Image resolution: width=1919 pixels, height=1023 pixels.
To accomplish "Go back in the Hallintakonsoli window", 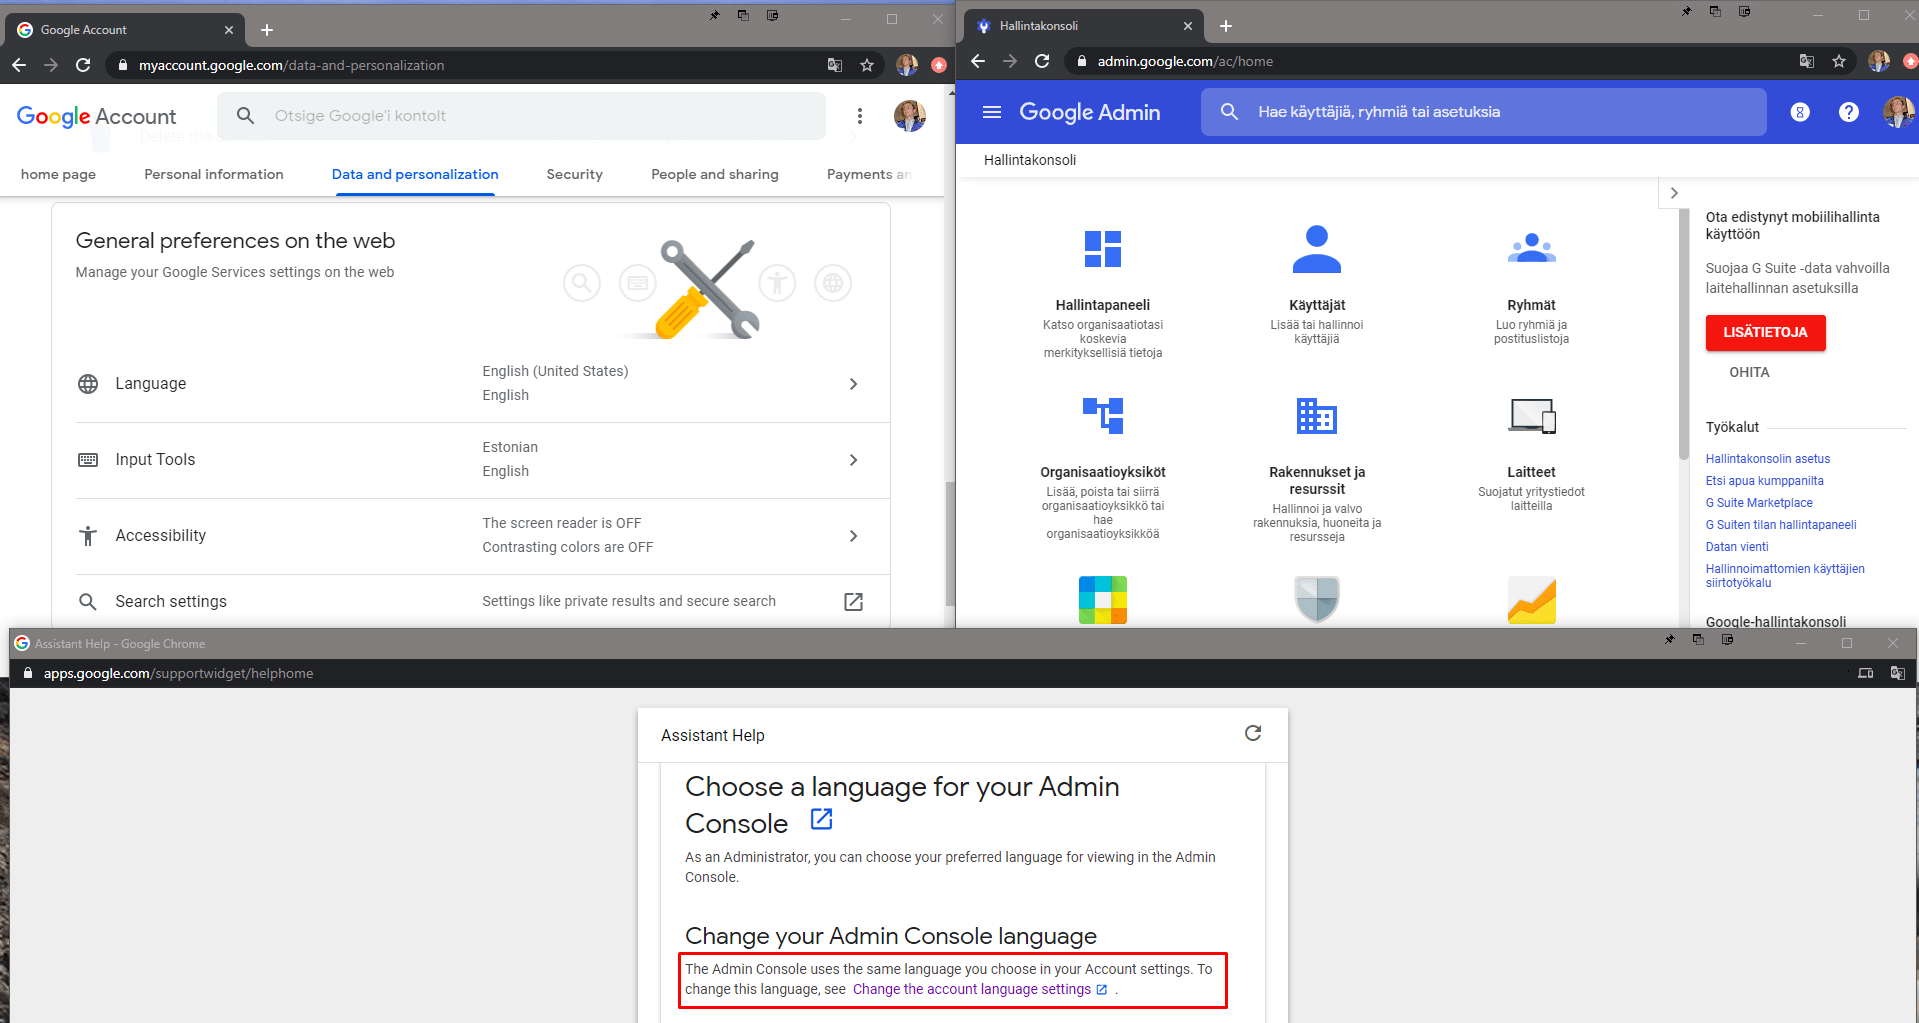I will pos(978,61).
